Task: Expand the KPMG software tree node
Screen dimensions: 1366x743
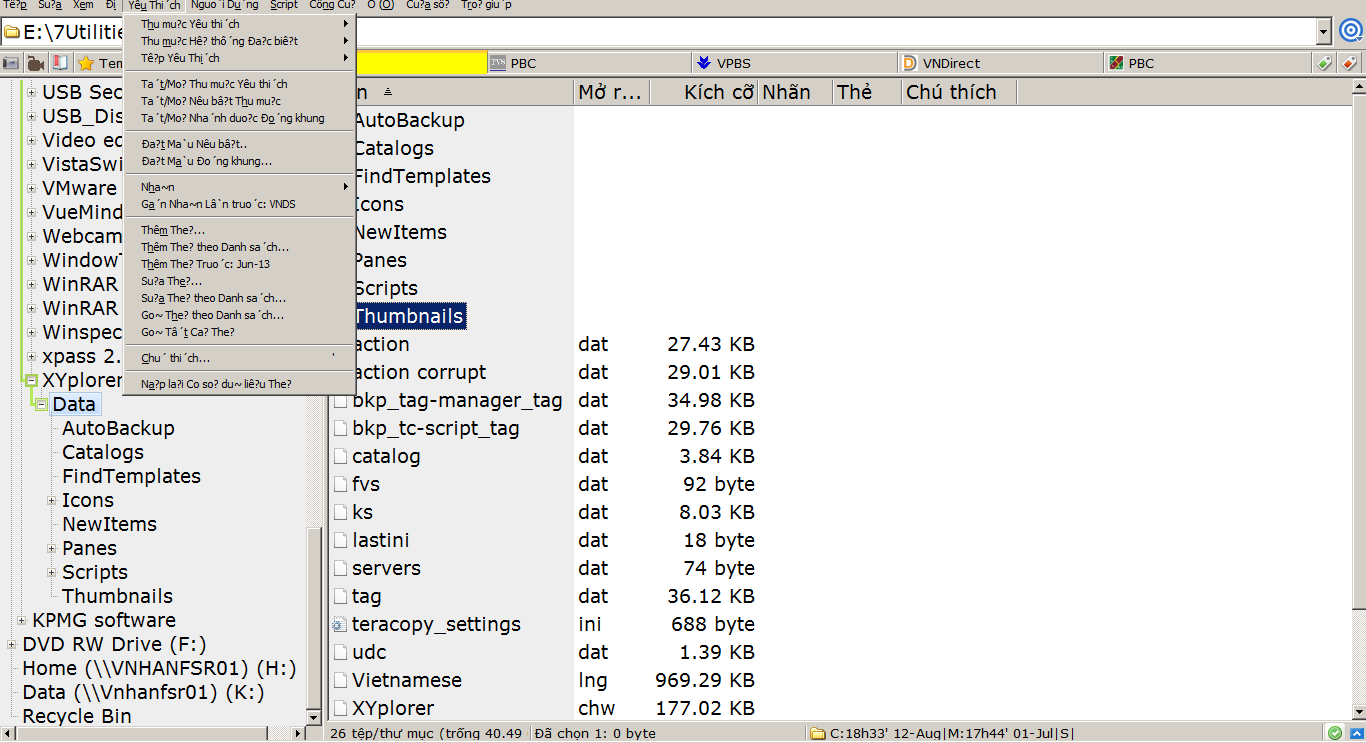Action: click(22, 621)
